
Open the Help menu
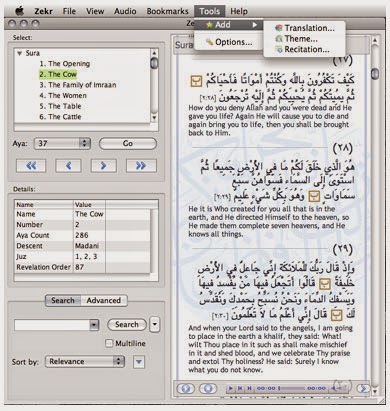click(x=239, y=11)
